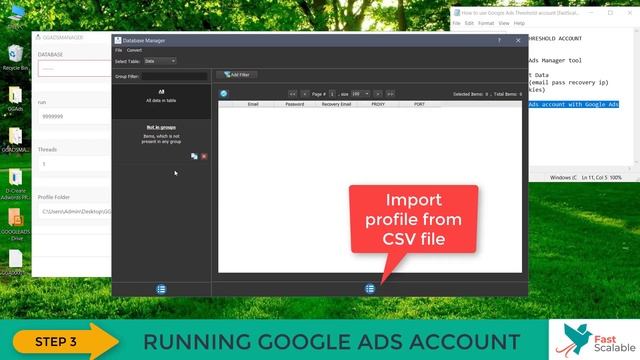Viewport: 640px width, 360px height.
Task: Click the Add Filter button
Action: pos(237,75)
